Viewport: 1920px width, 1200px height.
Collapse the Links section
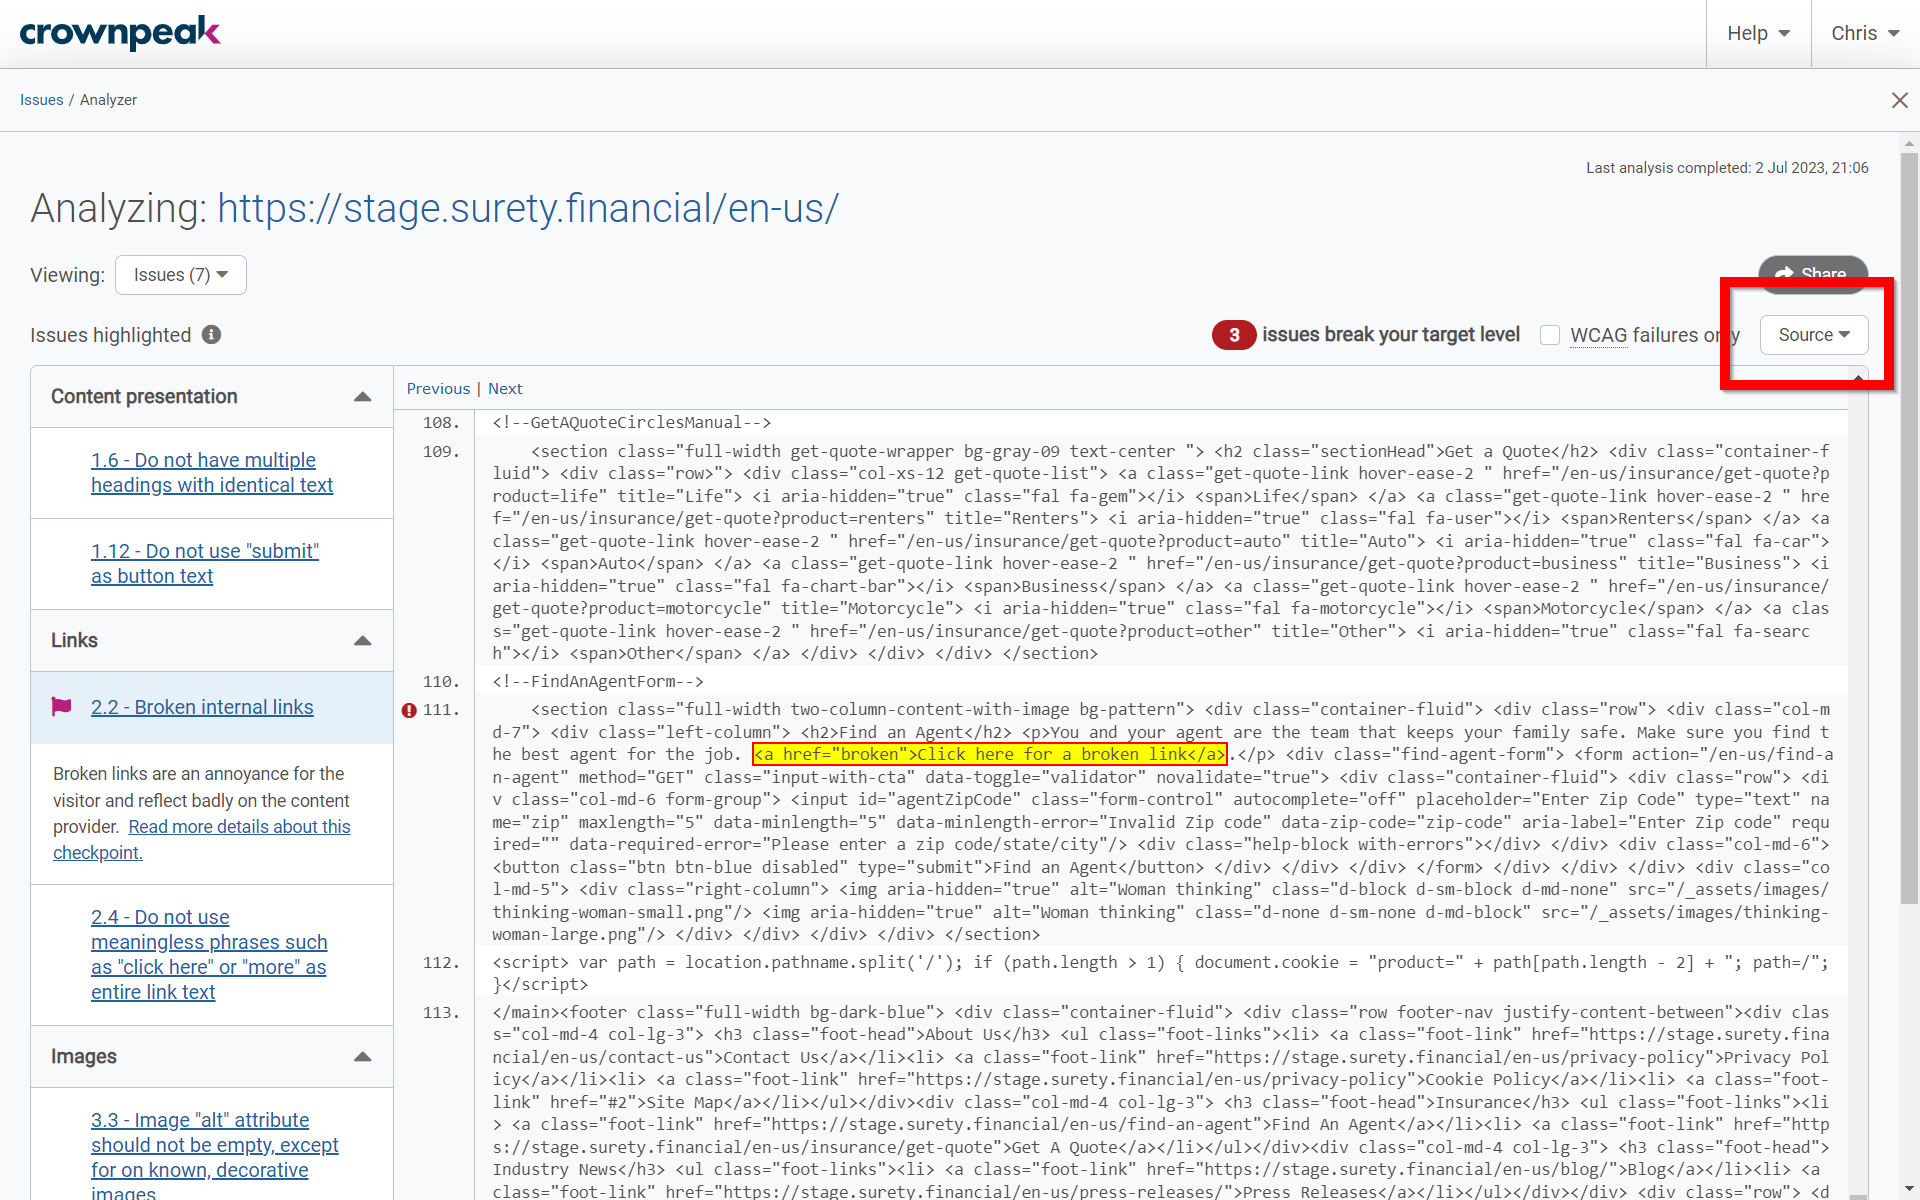tap(363, 641)
